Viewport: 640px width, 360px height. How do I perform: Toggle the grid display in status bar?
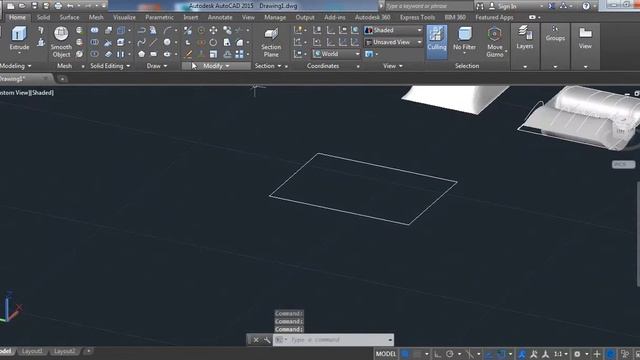point(405,354)
